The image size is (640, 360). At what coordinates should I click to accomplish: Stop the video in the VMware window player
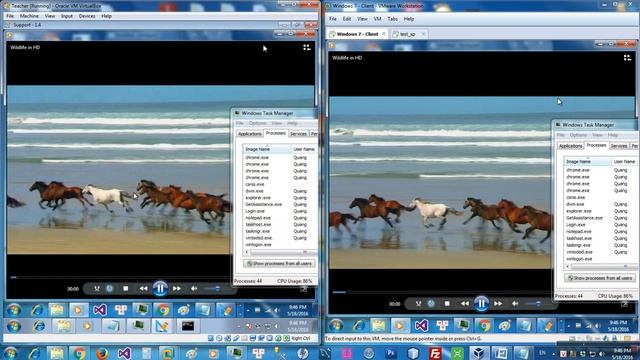[447, 304]
